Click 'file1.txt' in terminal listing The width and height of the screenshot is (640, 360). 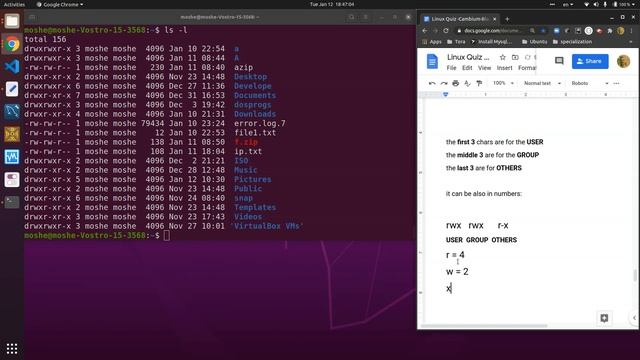coord(255,133)
